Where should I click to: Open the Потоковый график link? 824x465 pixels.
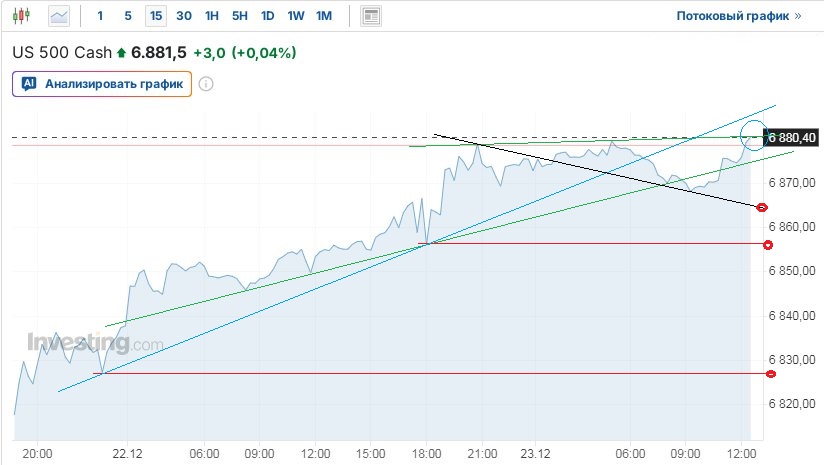coord(739,16)
